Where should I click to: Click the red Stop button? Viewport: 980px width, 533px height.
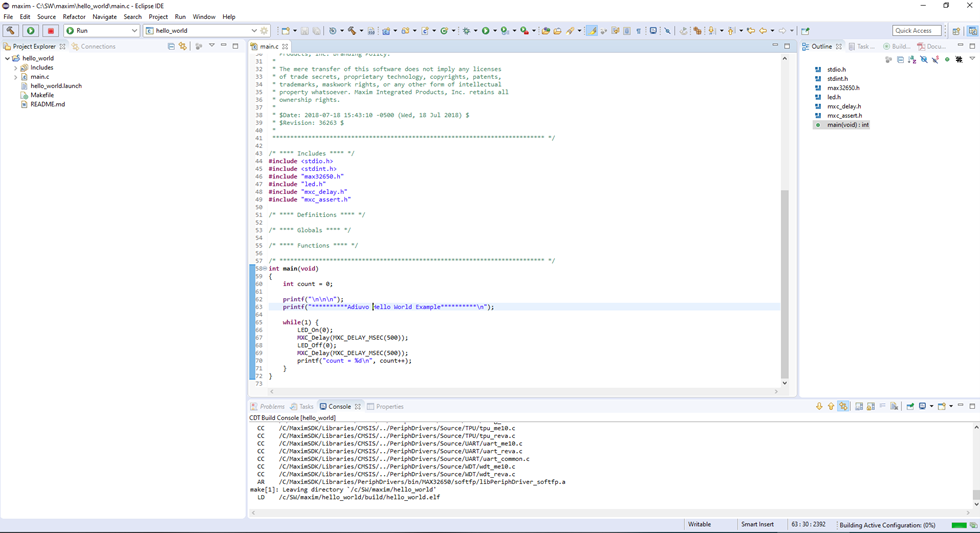pos(50,31)
